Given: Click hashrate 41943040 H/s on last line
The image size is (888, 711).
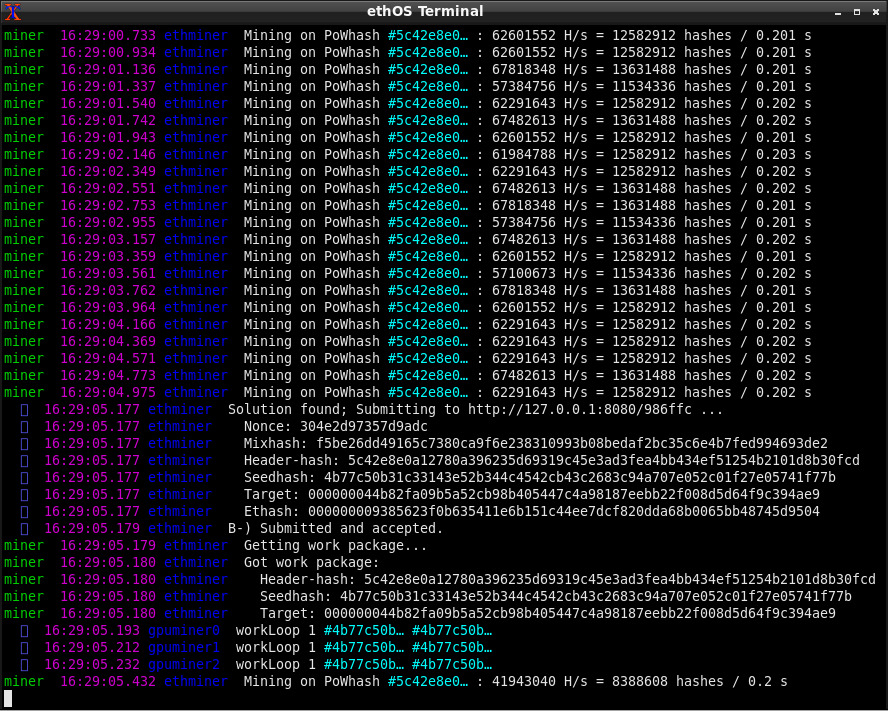Looking at the screenshot, I should click(539, 682).
